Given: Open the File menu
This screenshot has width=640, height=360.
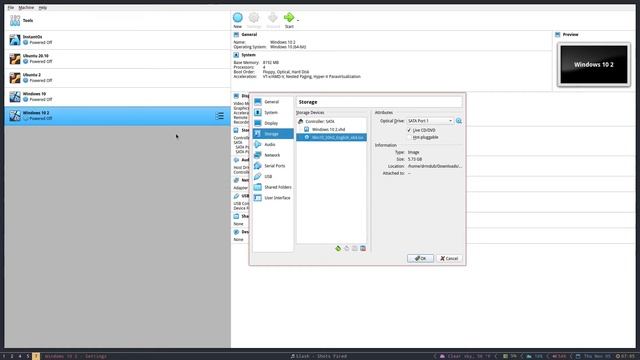Looking at the screenshot, I should pos(11,7).
